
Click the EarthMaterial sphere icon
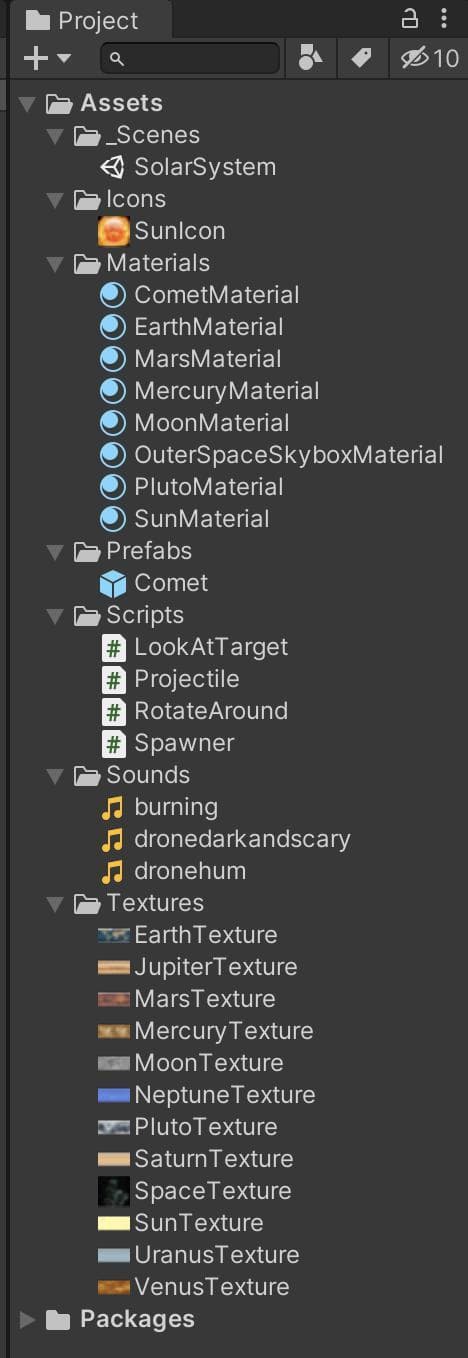113,327
